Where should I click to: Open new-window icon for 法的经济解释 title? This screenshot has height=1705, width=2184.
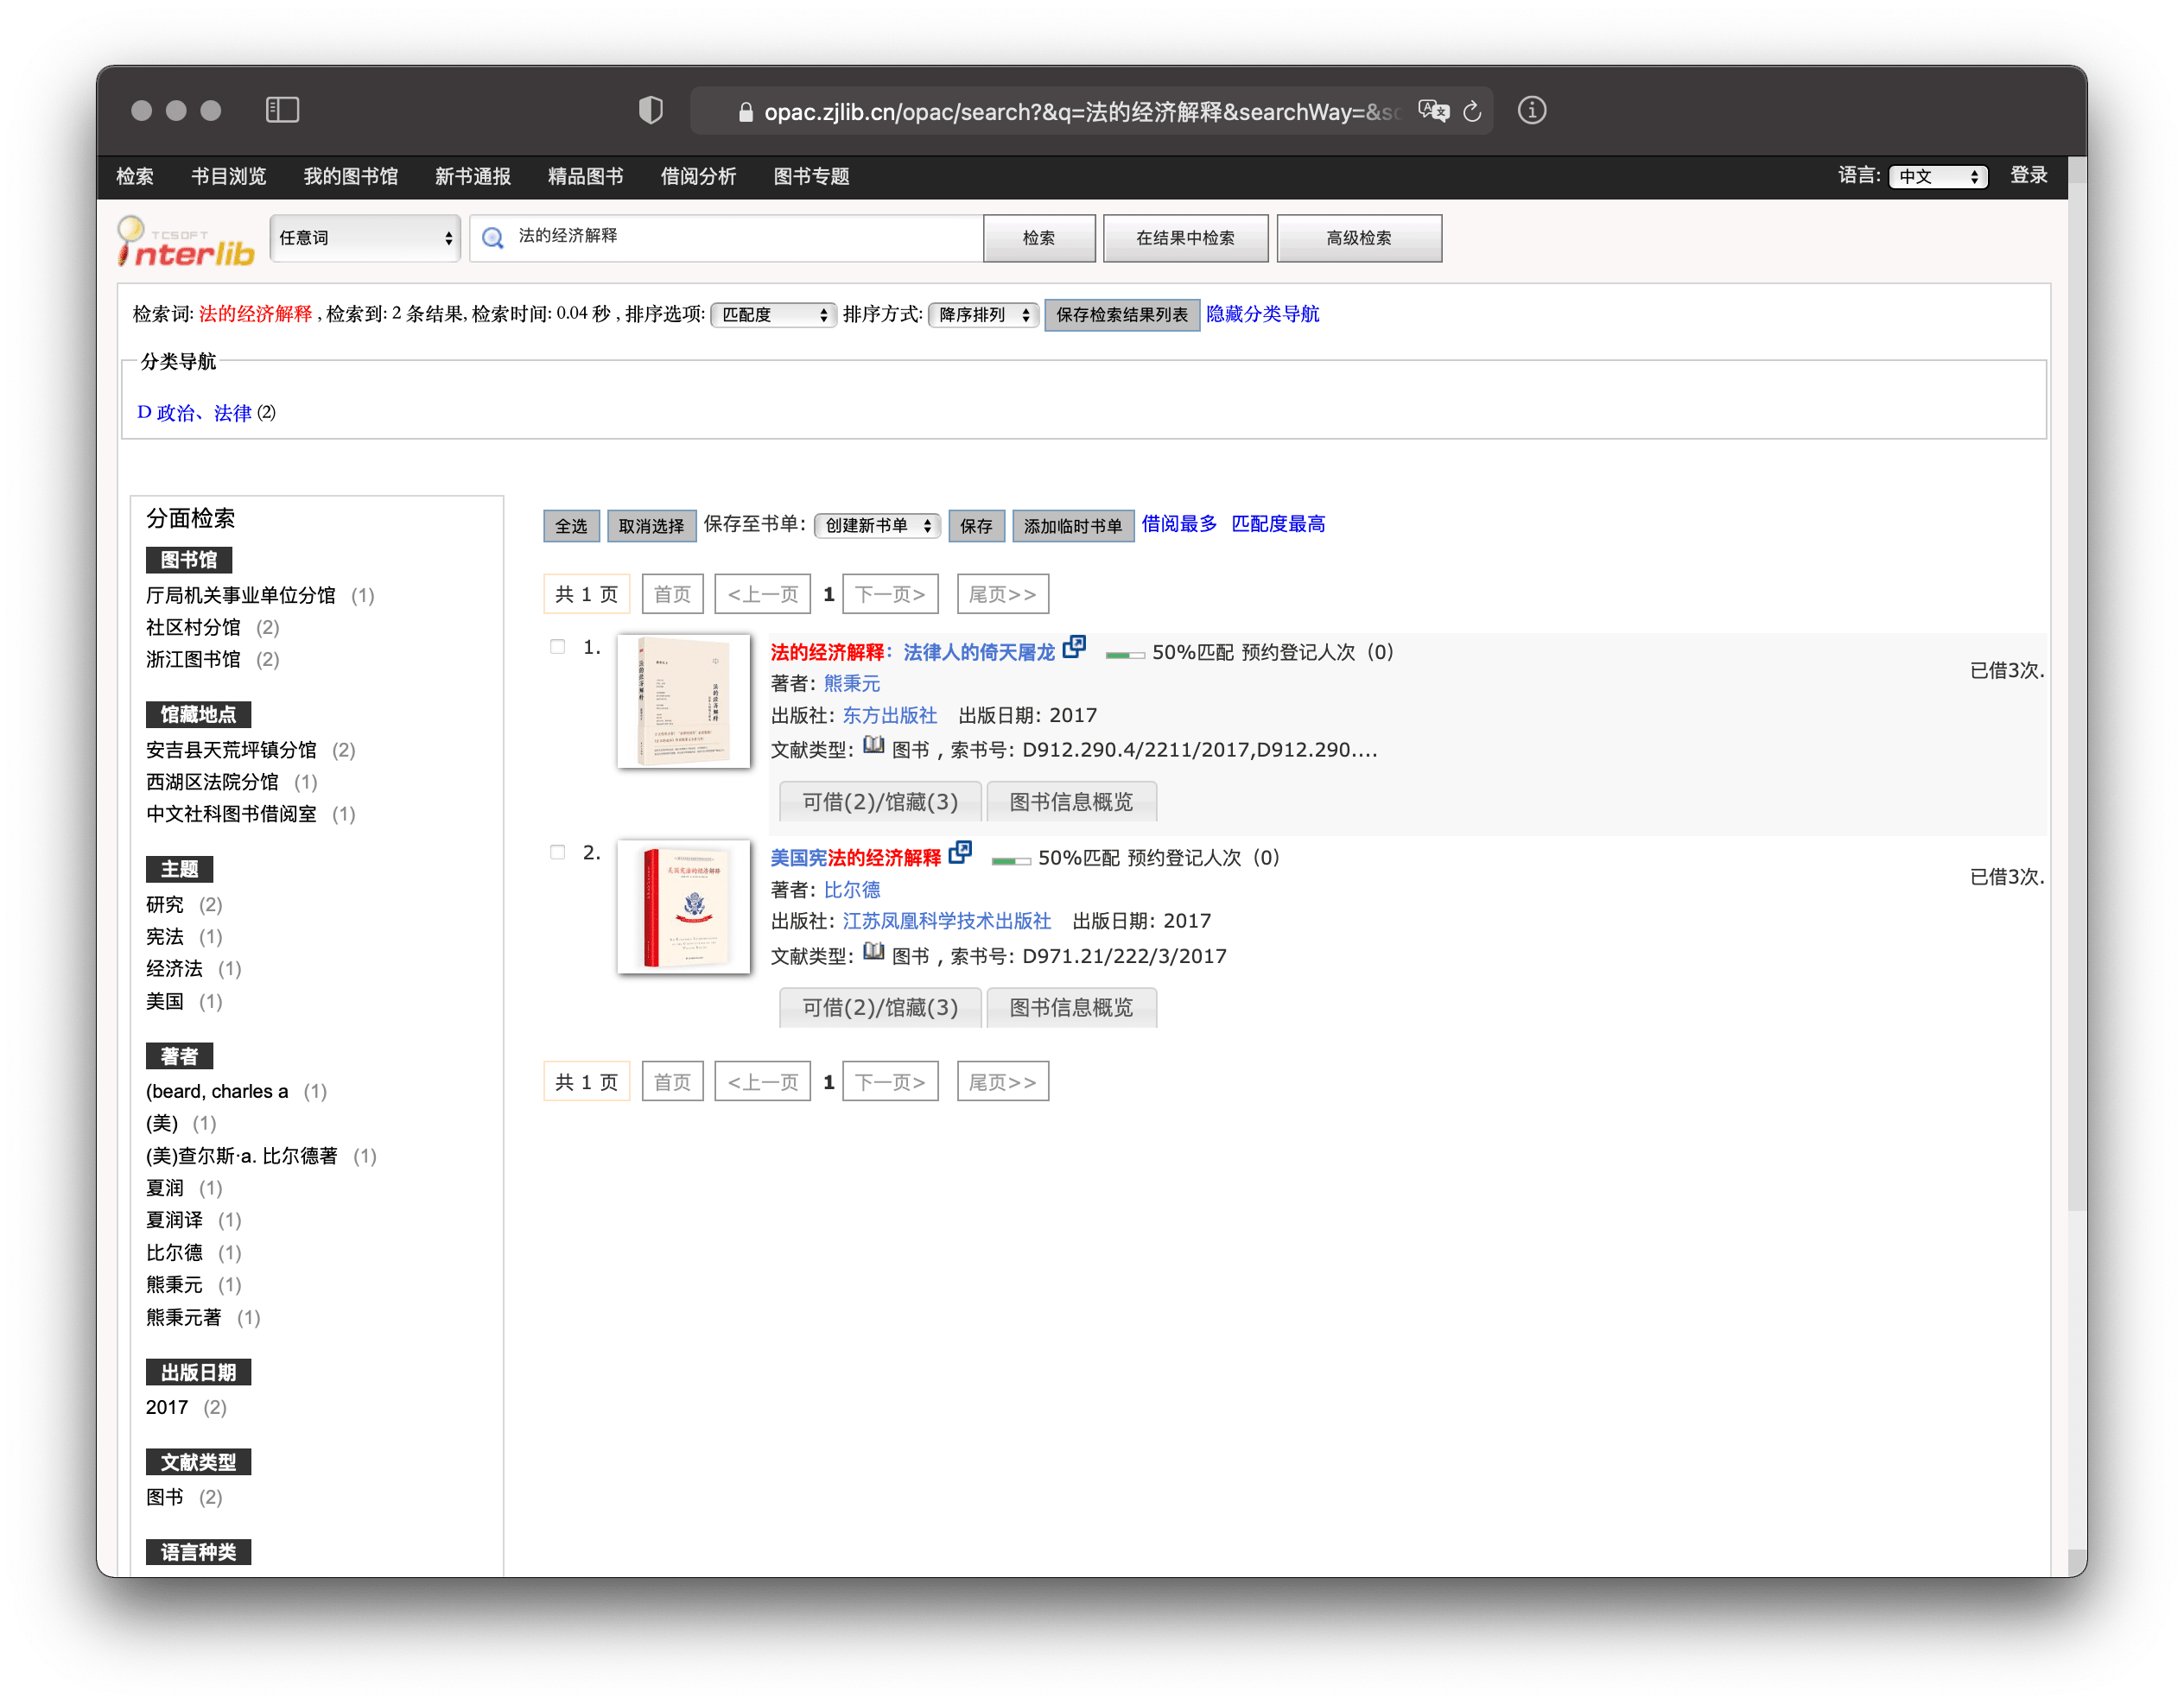(x=1074, y=647)
